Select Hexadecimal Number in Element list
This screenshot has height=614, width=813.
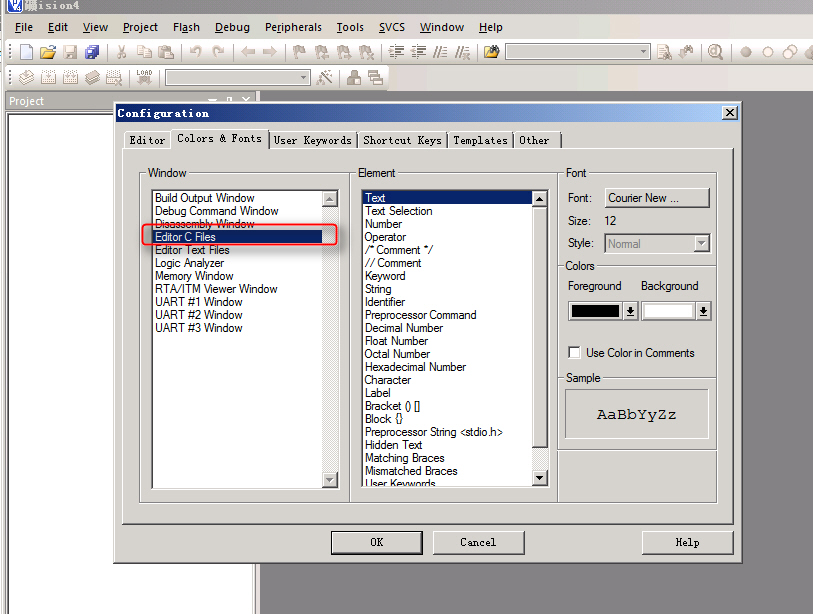(x=415, y=367)
